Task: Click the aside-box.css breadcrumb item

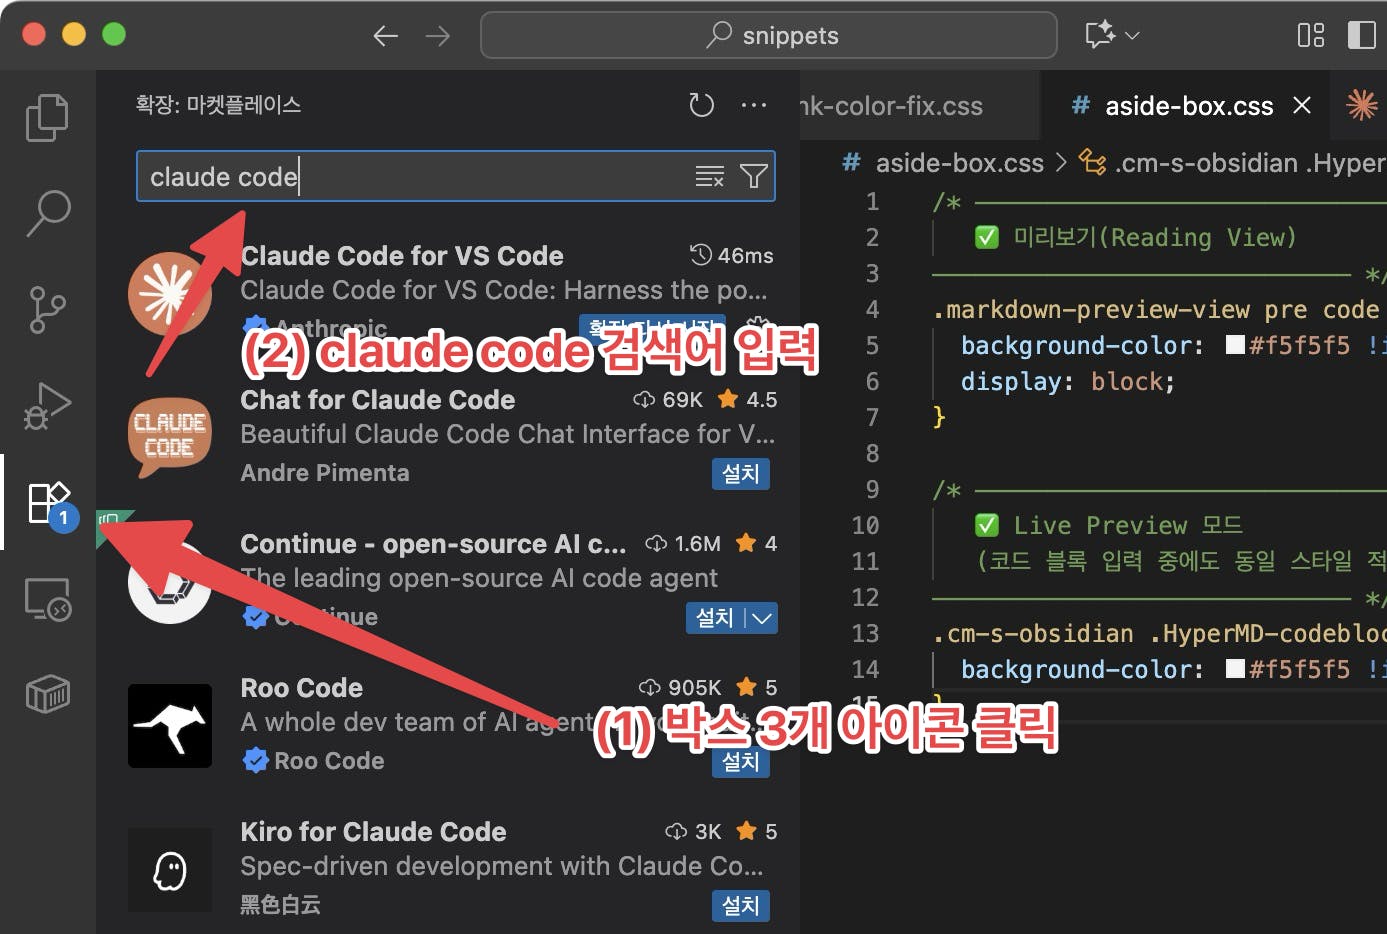Action: pos(959,163)
